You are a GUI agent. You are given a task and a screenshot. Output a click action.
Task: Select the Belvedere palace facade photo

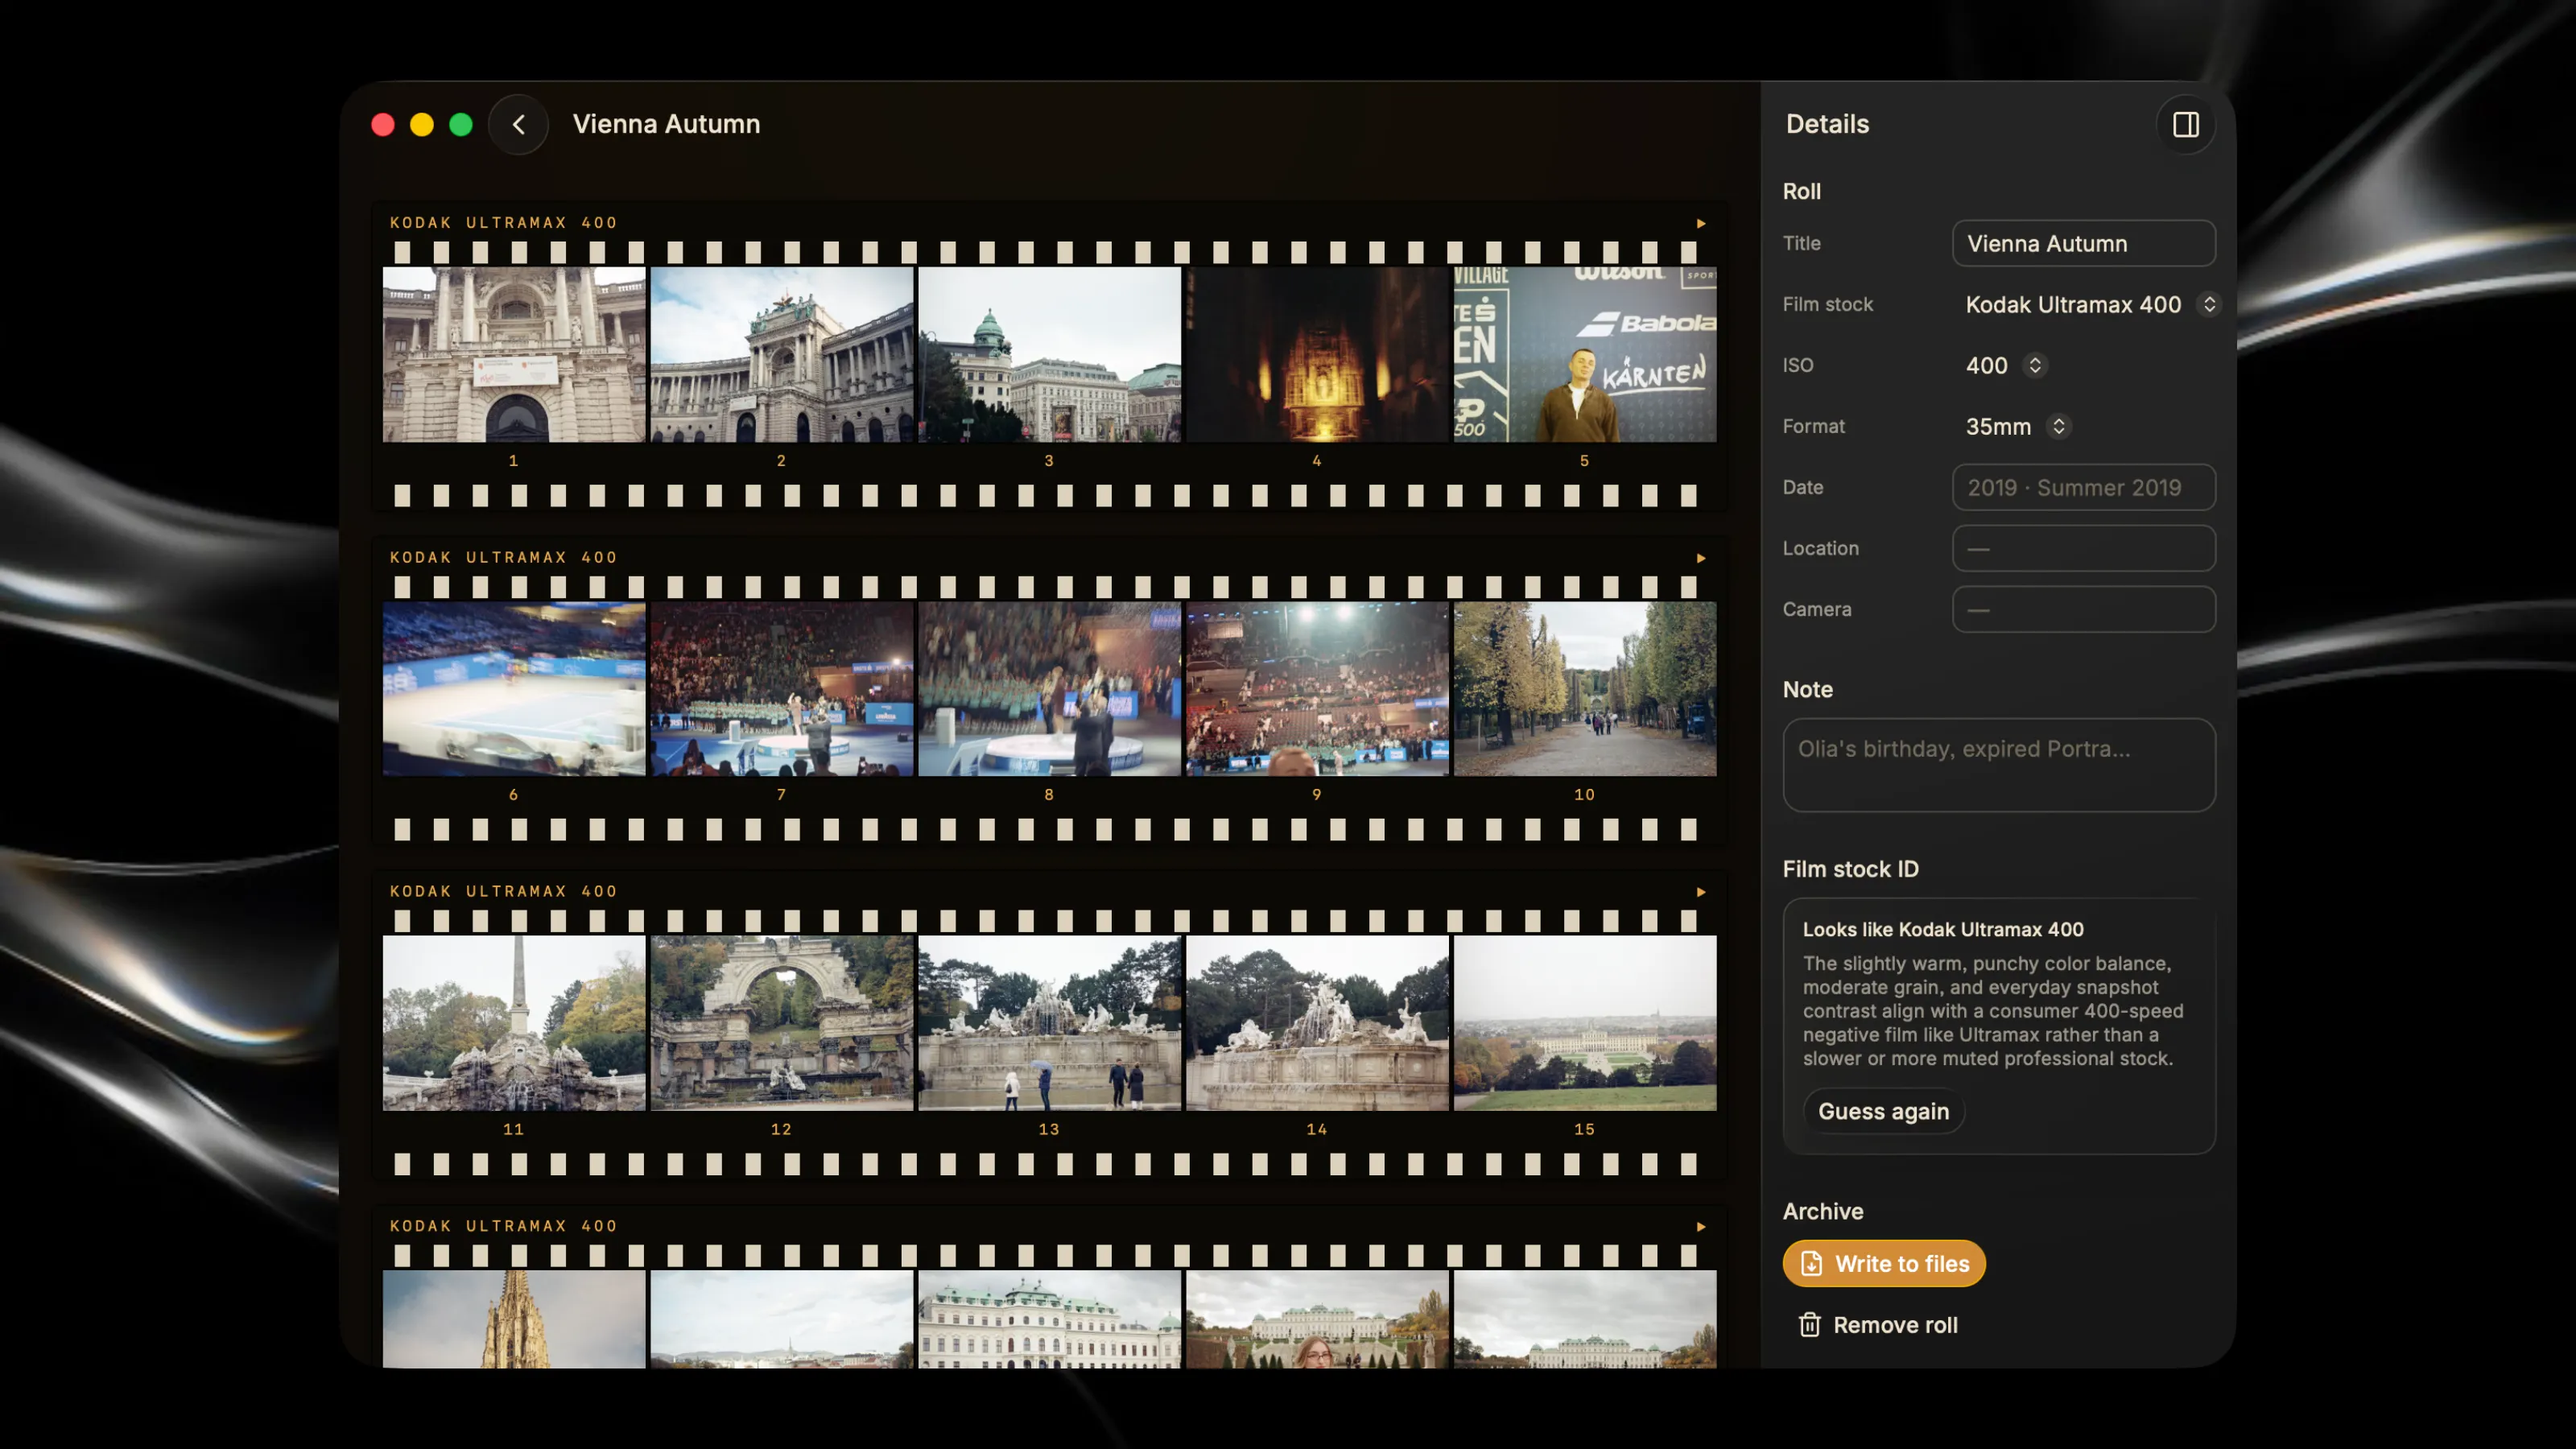click(x=1049, y=1319)
